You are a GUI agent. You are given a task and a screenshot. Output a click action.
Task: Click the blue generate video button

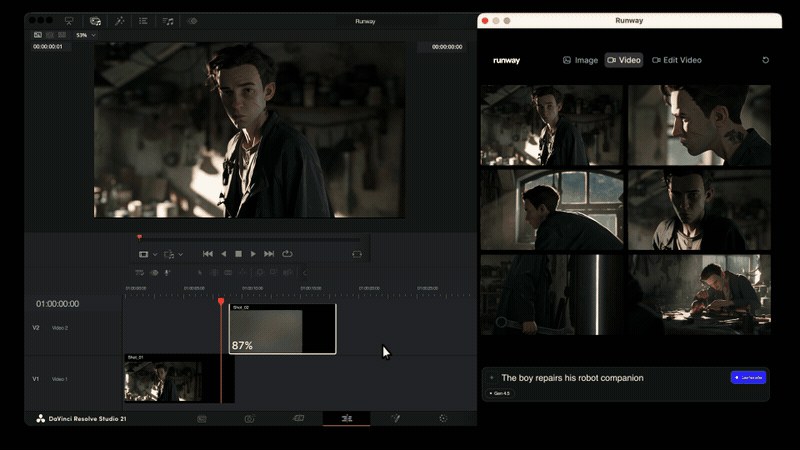(748, 378)
